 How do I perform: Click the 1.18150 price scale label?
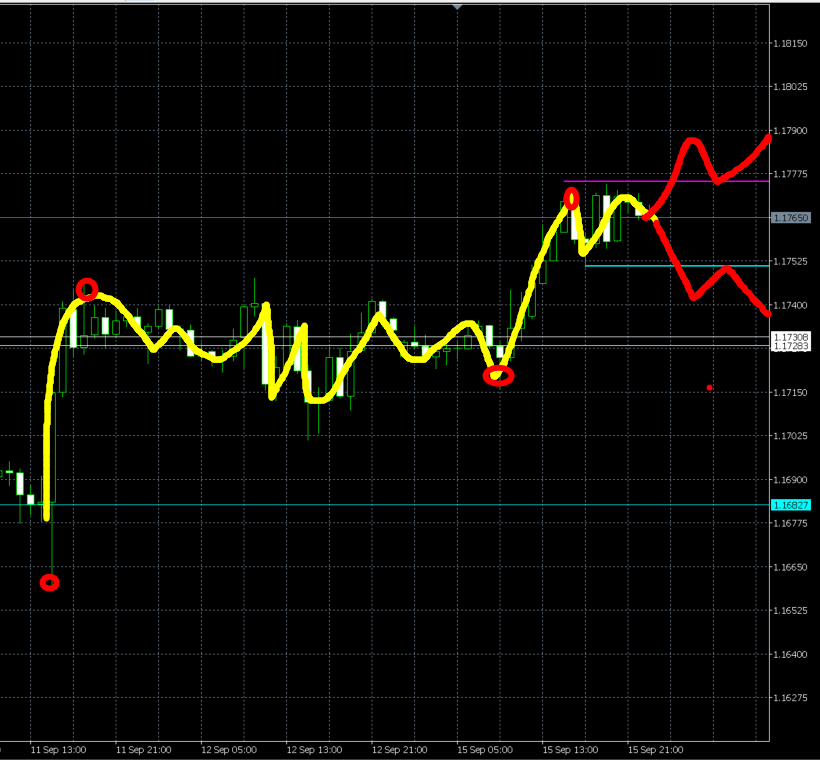790,43
